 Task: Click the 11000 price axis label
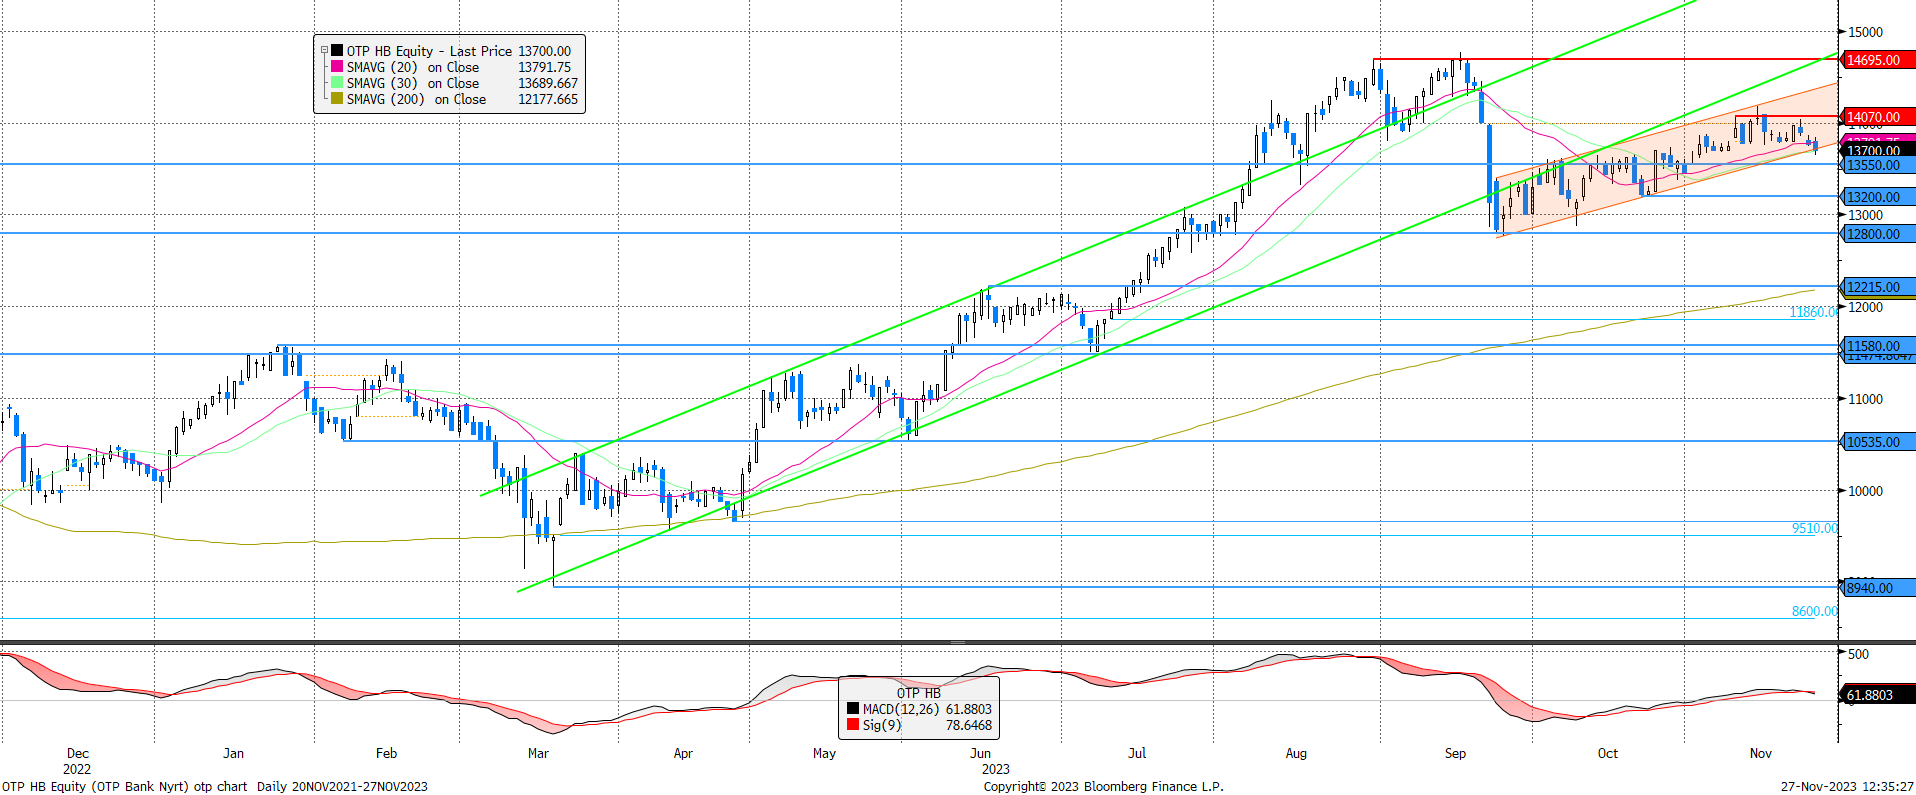tap(1865, 399)
